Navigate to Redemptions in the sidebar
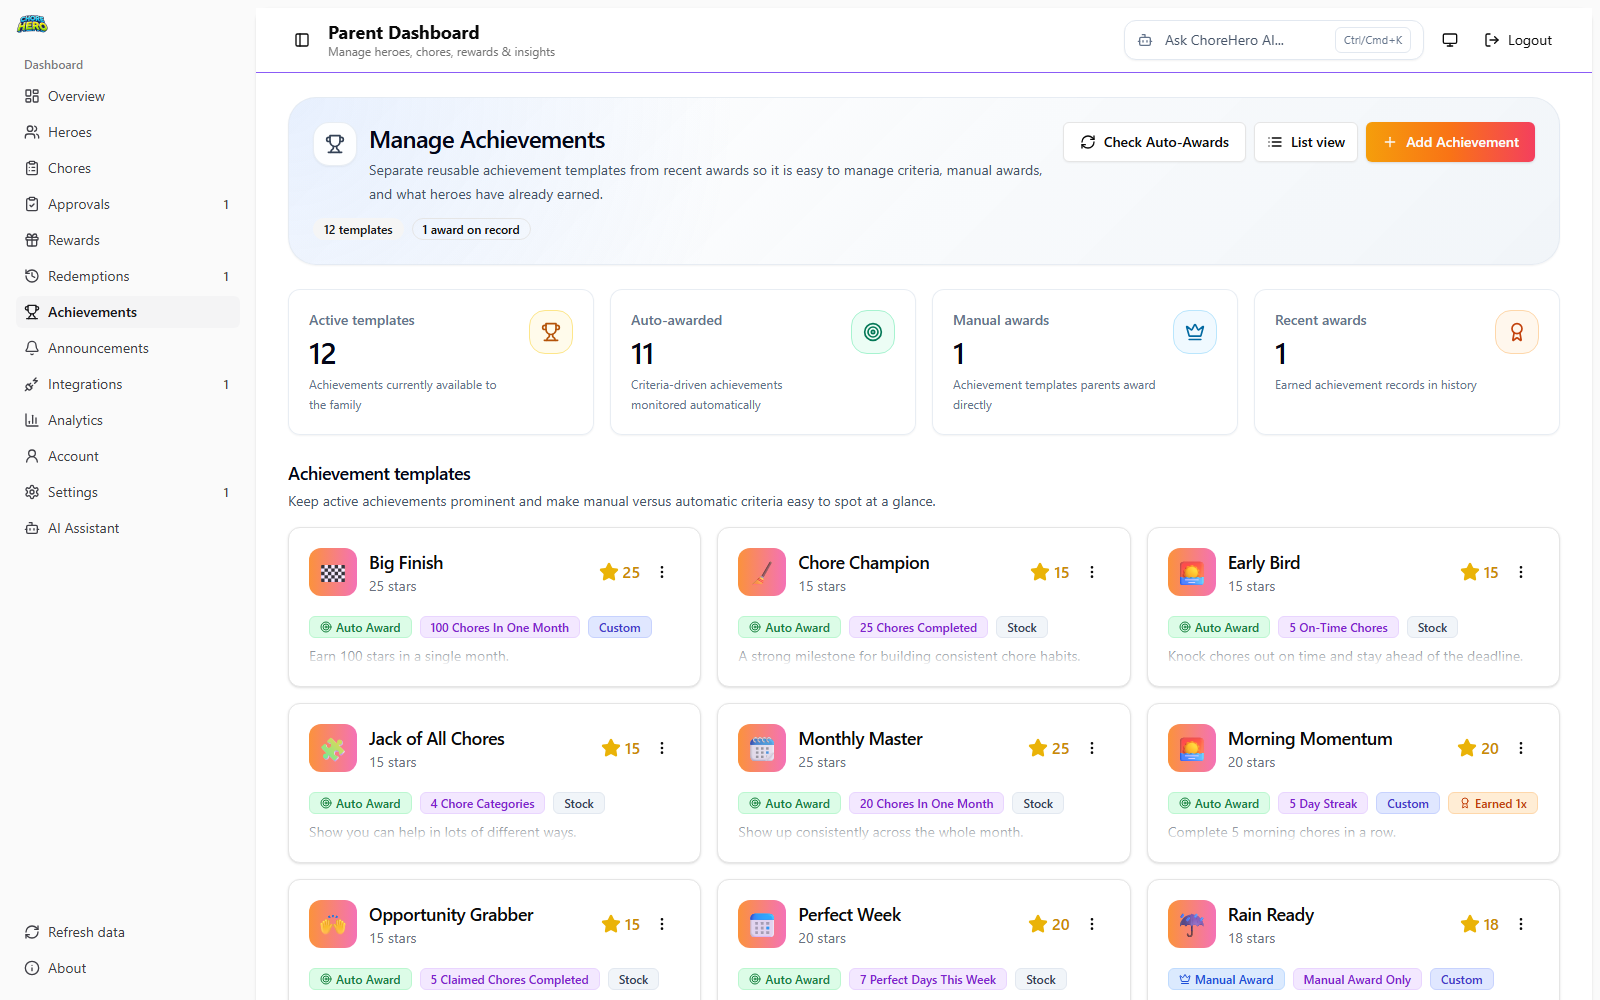 pos(88,276)
